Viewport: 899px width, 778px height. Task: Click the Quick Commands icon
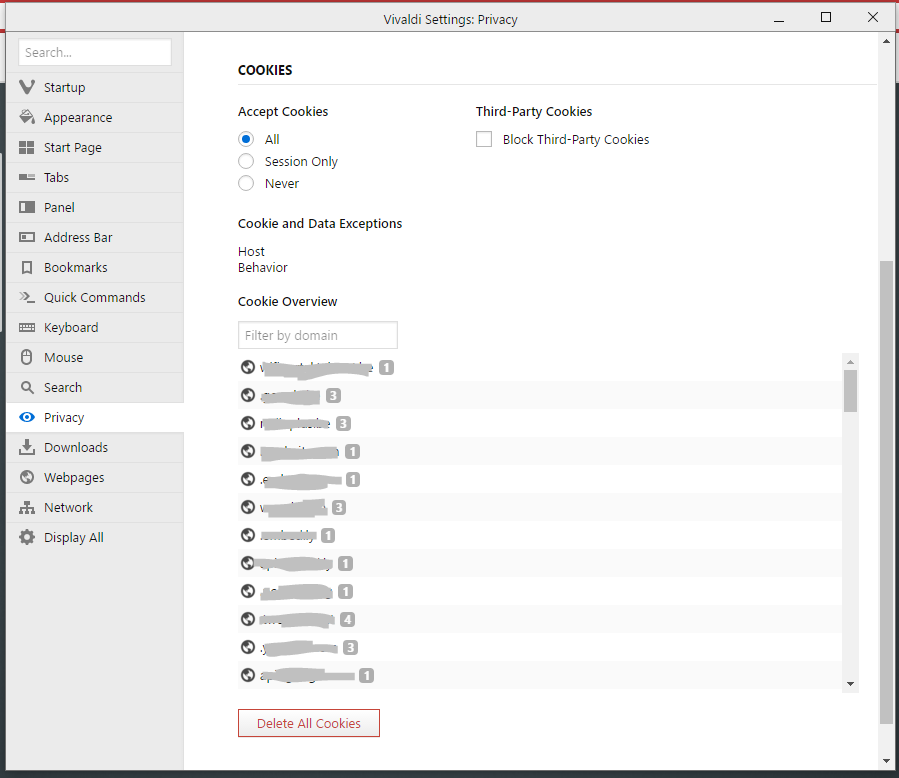27,297
